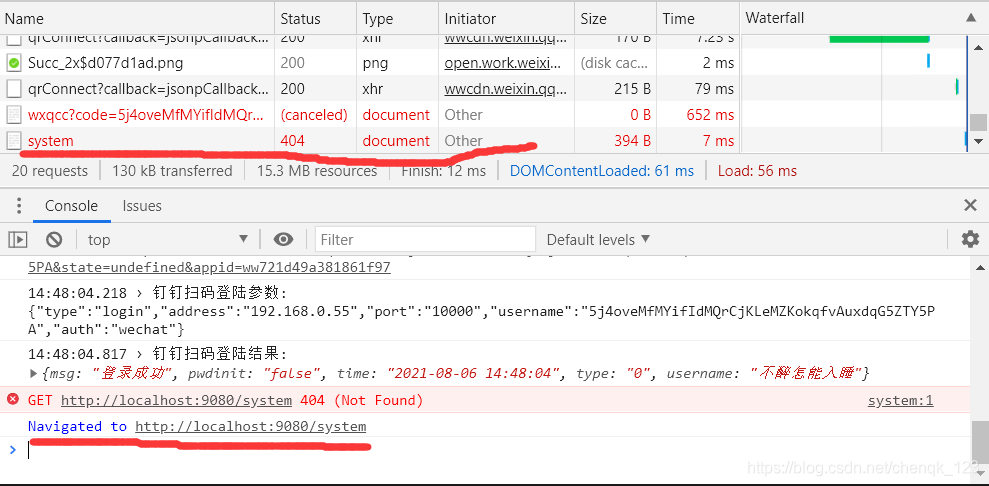Sort requests by Time column
The height and width of the screenshot is (486, 989).
point(697,18)
